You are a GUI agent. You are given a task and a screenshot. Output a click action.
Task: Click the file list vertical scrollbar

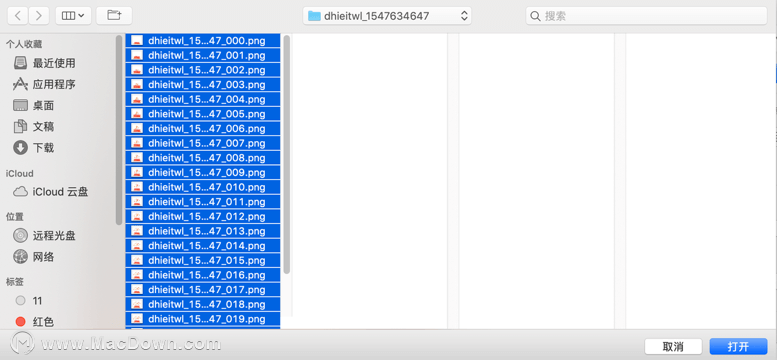pyautogui.click(x=286, y=154)
